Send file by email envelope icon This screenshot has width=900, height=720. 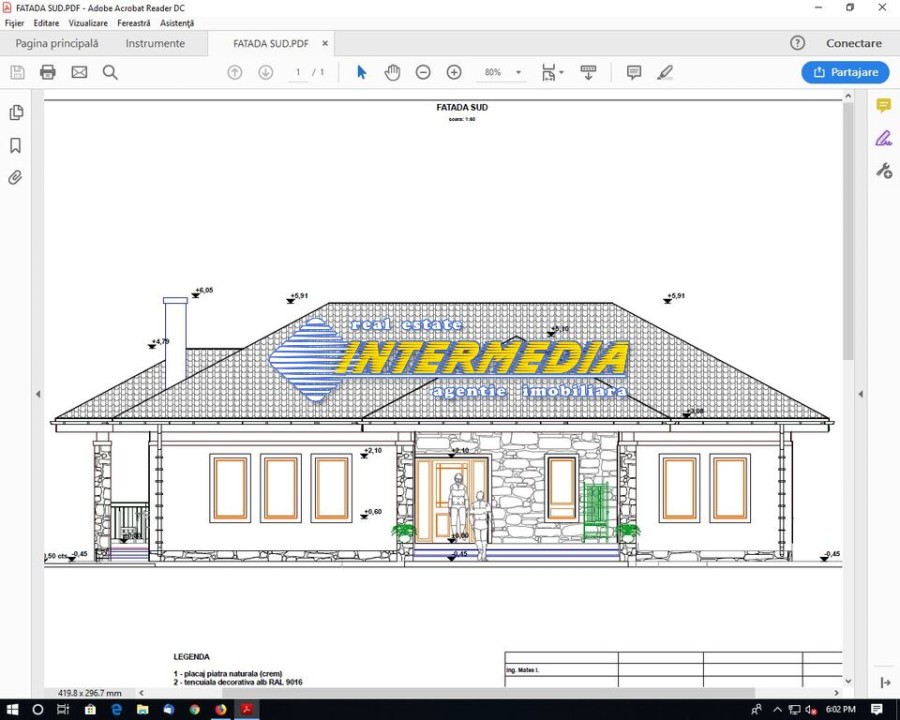pos(79,72)
